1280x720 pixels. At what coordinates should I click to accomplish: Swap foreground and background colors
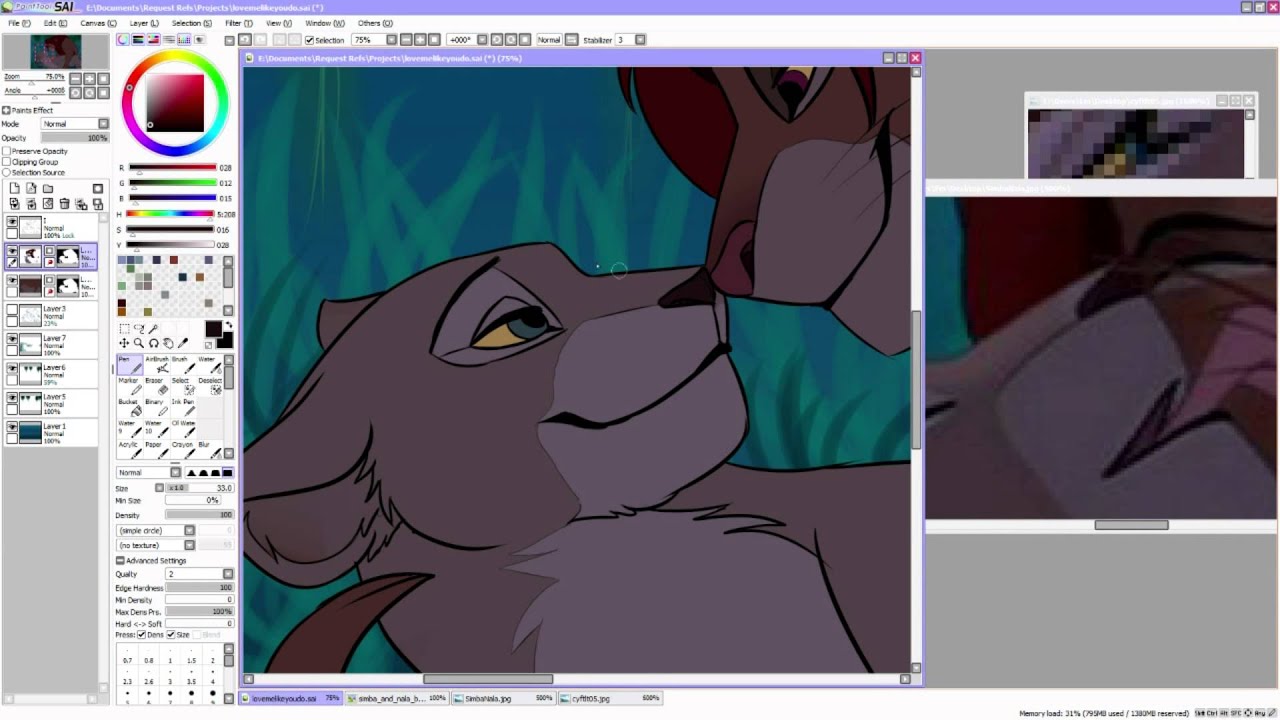click(230, 325)
